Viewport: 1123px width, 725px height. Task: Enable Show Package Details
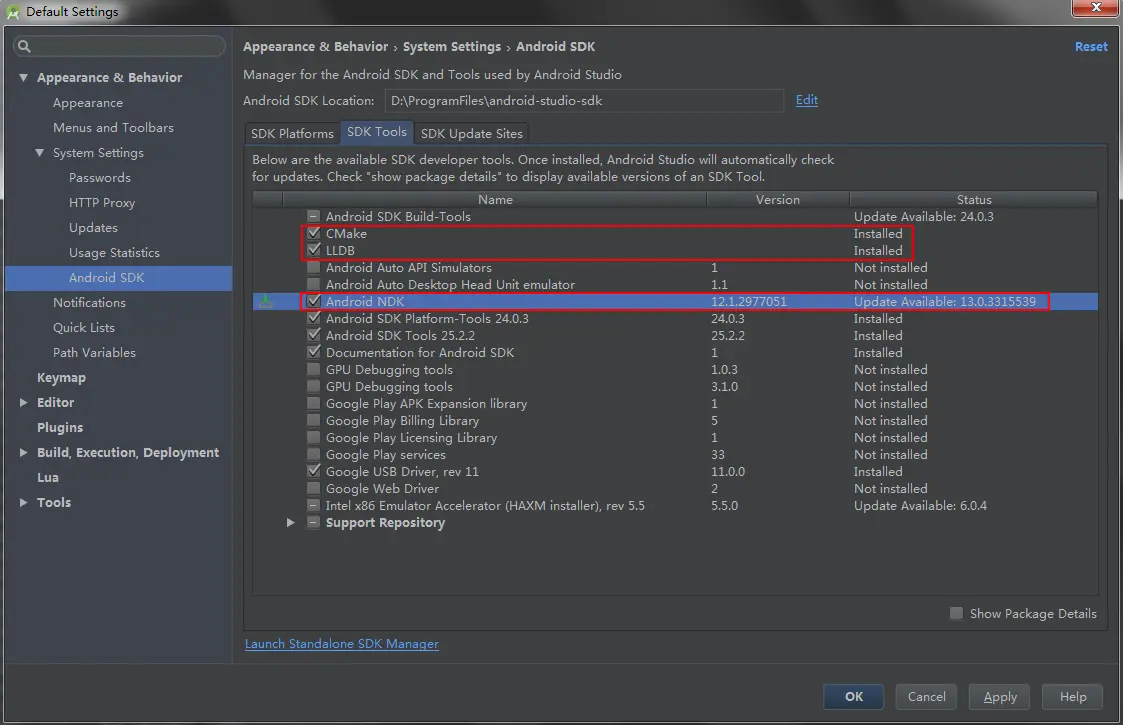pyautogui.click(x=956, y=613)
